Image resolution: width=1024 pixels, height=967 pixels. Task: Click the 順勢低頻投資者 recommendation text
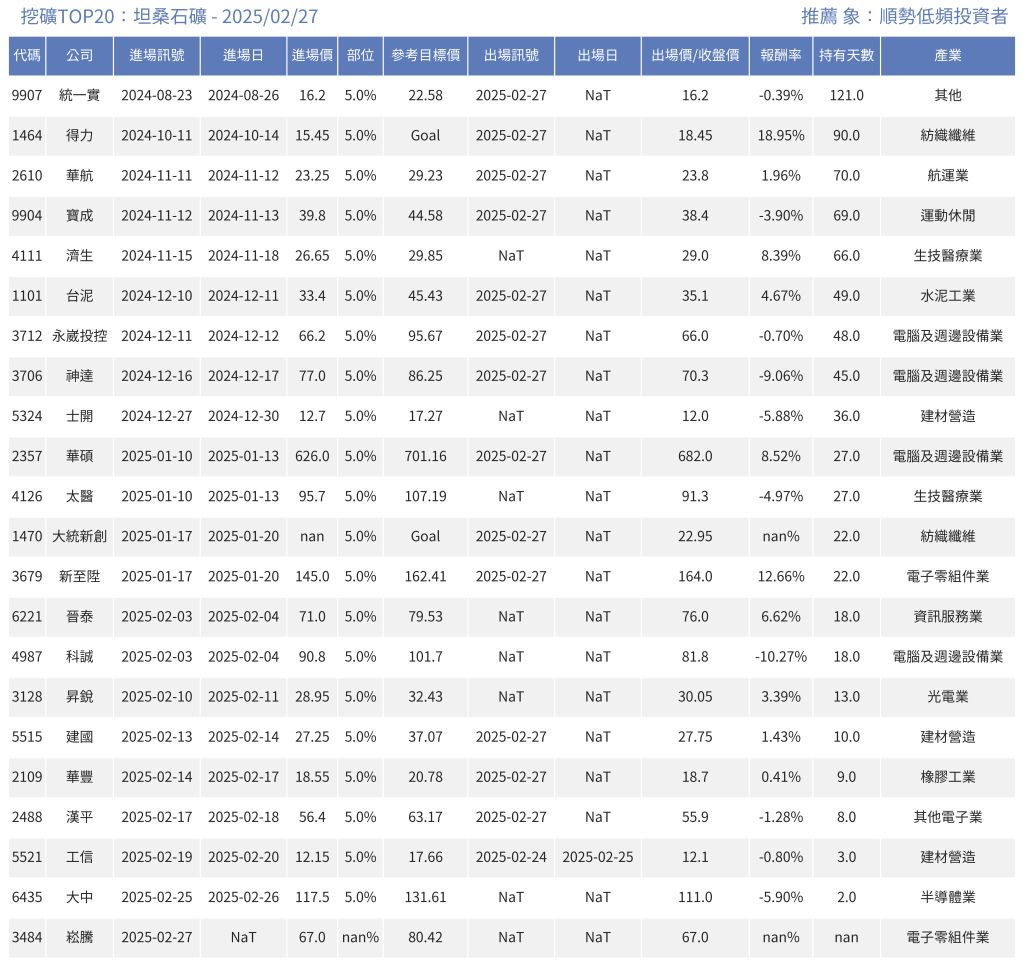tap(943, 16)
